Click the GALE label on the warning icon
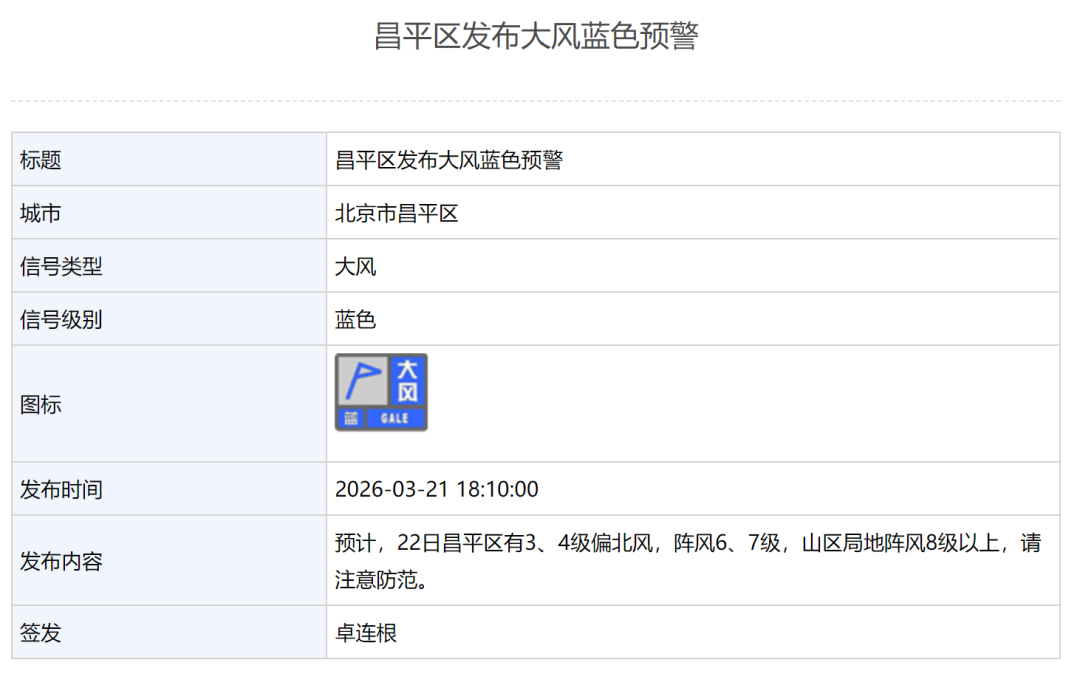The height and width of the screenshot is (674, 1080). click(x=395, y=419)
